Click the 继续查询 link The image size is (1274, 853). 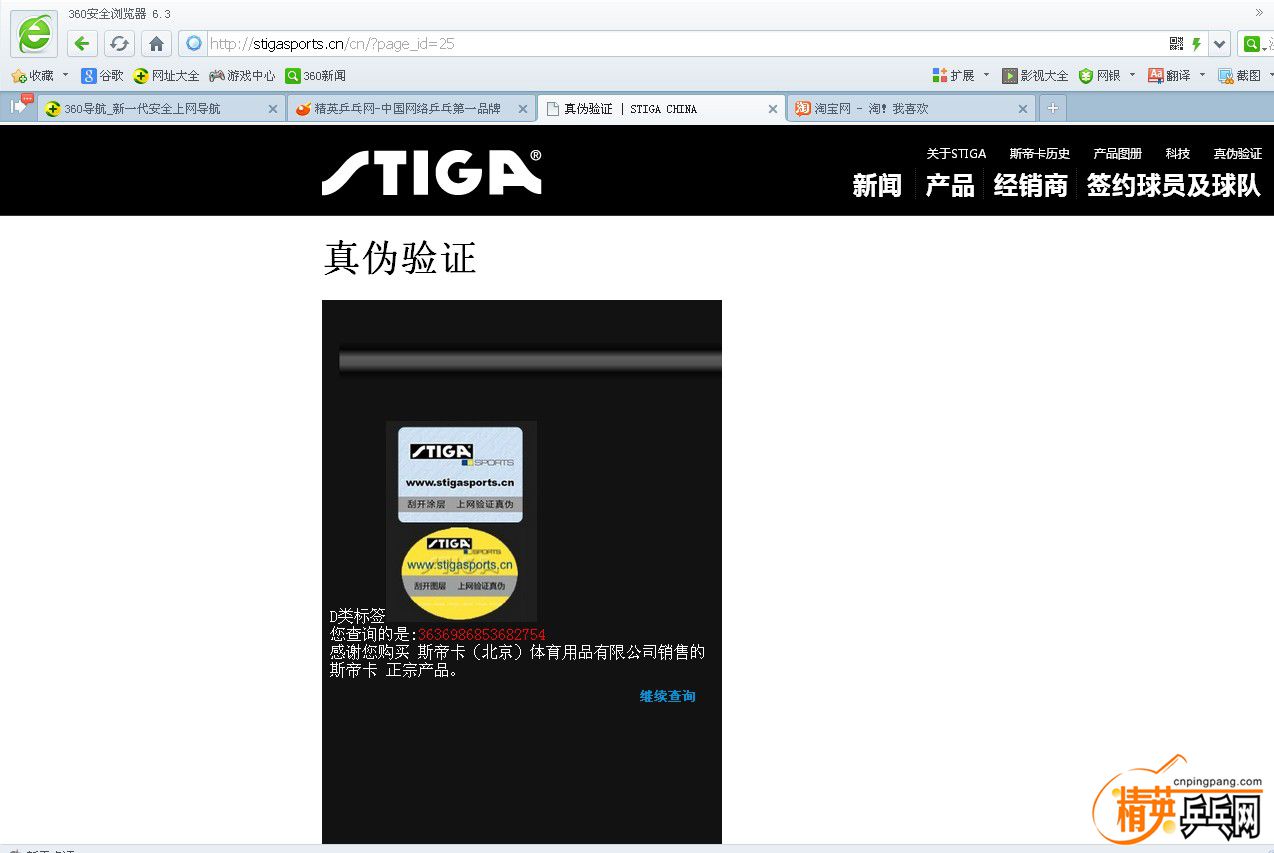pyautogui.click(x=668, y=696)
